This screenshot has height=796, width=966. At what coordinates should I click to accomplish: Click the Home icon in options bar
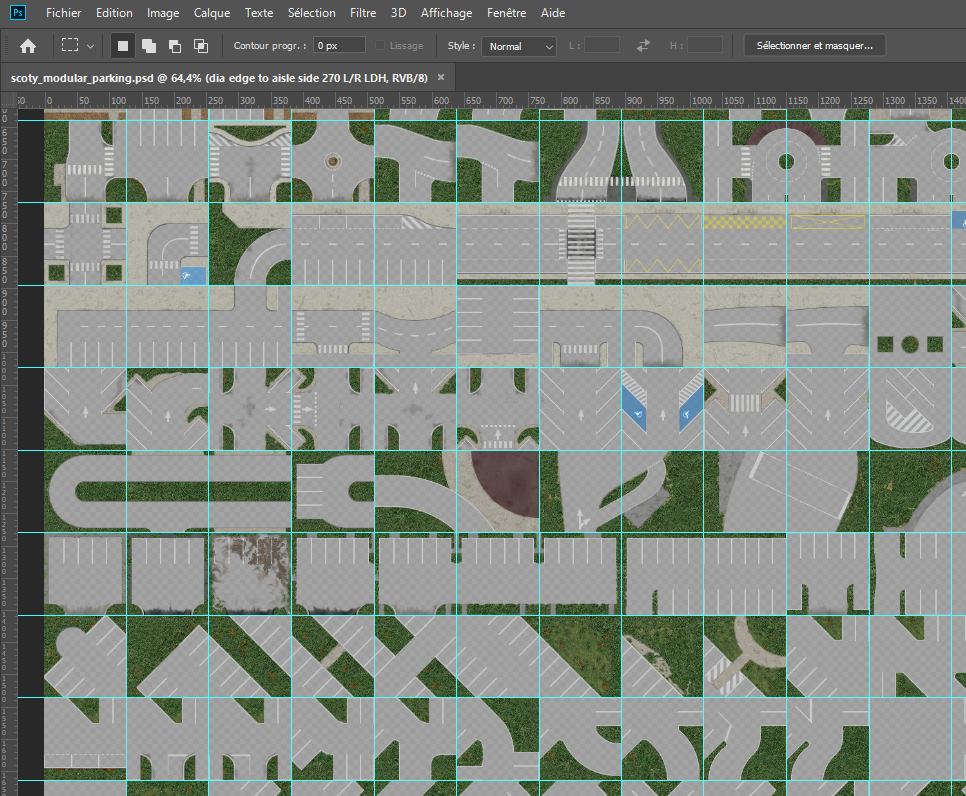28,46
